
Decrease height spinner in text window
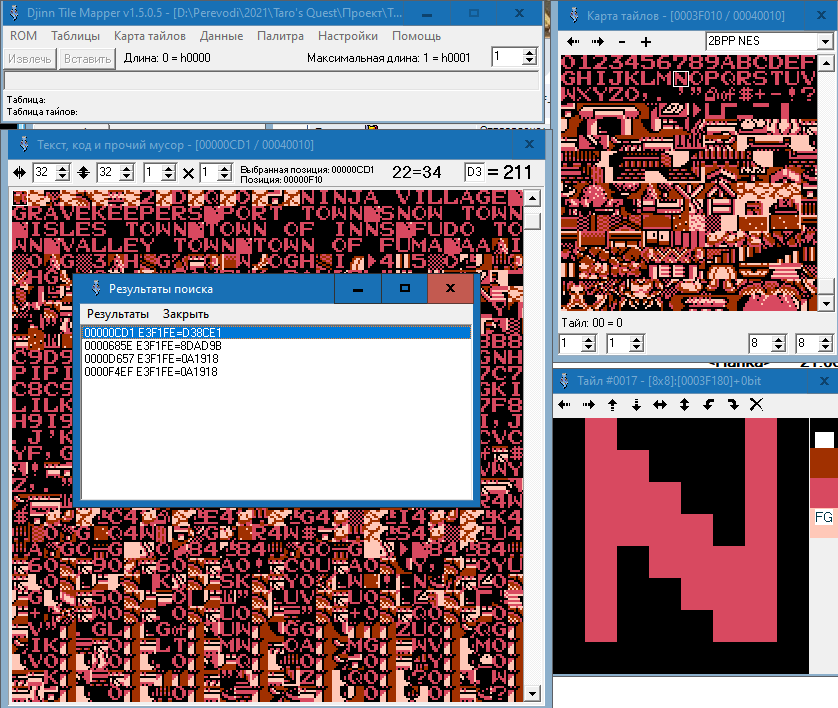pos(127,177)
